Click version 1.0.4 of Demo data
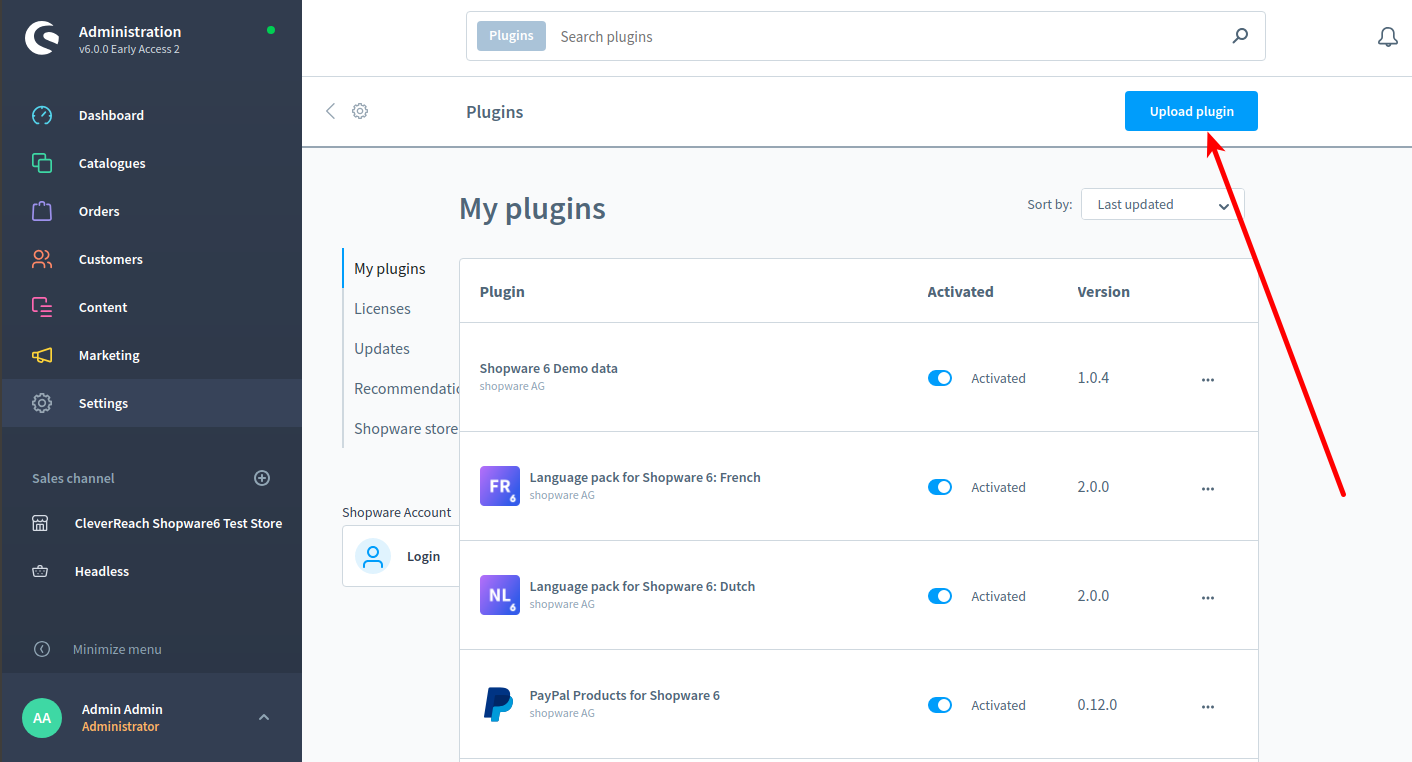The height and width of the screenshot is (762, 1412). coord(1093,378)
